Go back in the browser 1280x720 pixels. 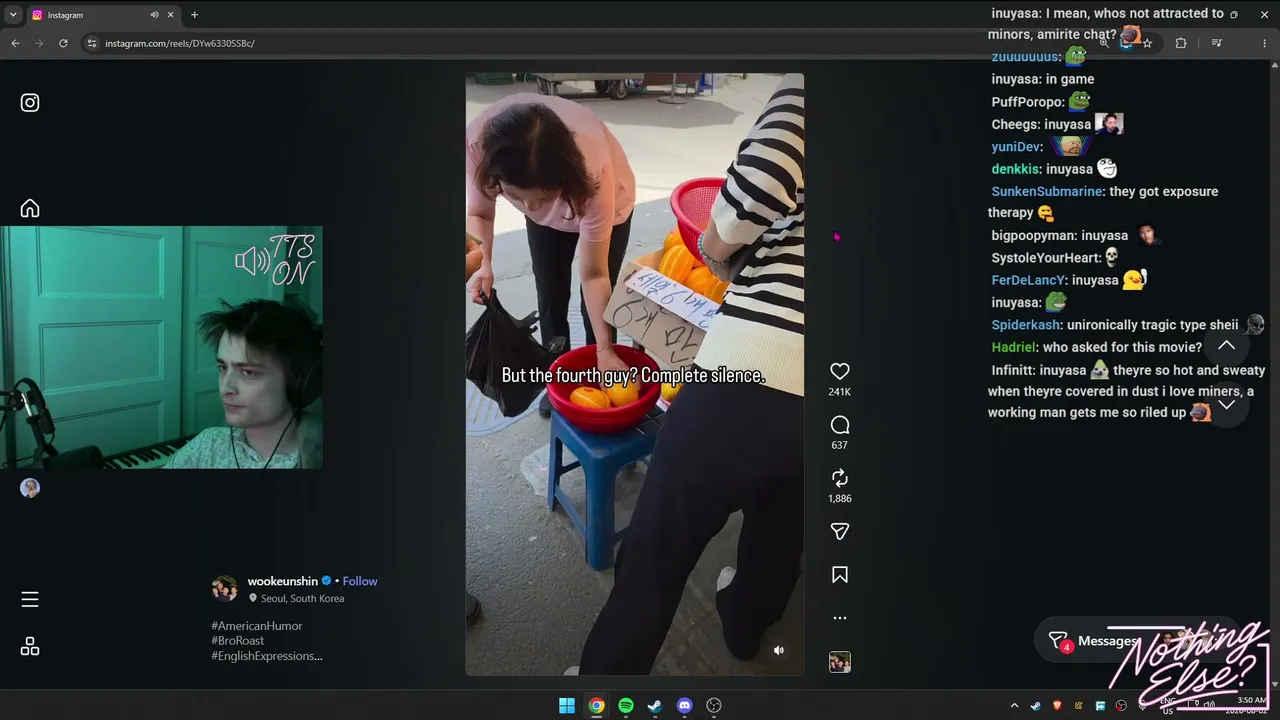(15, 43)
